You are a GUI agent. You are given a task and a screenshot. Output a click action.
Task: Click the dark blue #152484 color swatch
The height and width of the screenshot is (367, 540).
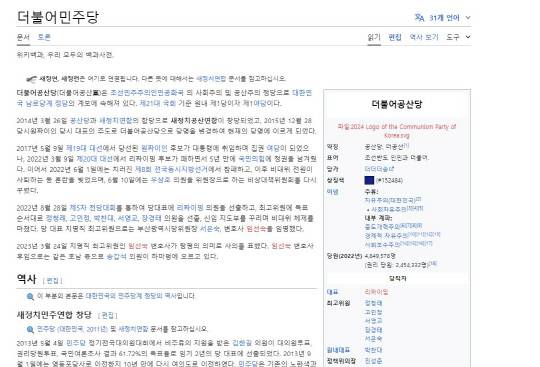(369, 180)
